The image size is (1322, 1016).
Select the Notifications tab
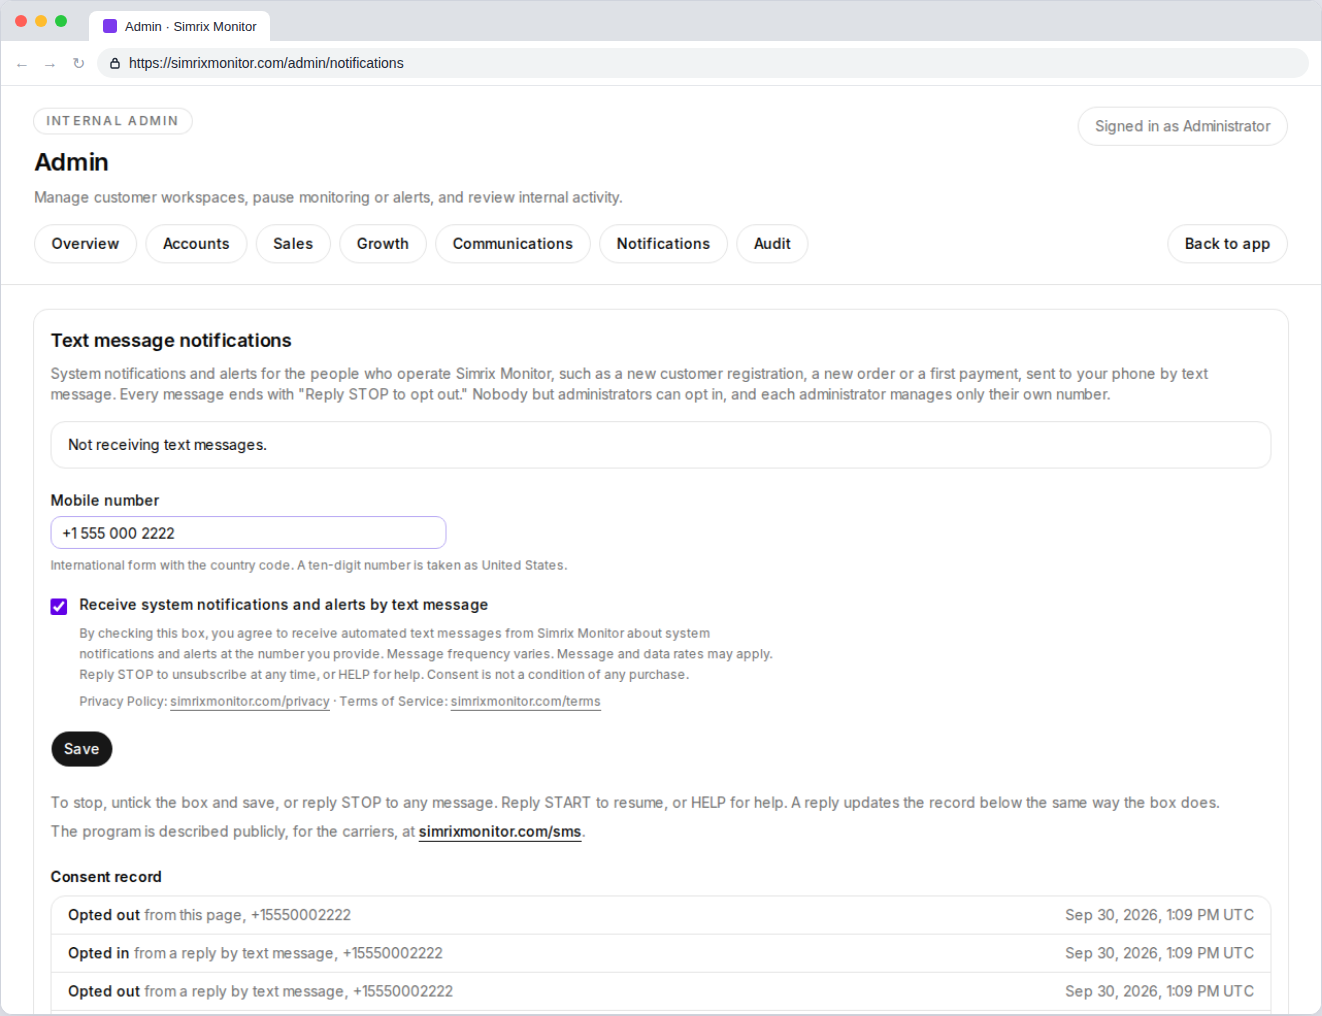point(663,244)
